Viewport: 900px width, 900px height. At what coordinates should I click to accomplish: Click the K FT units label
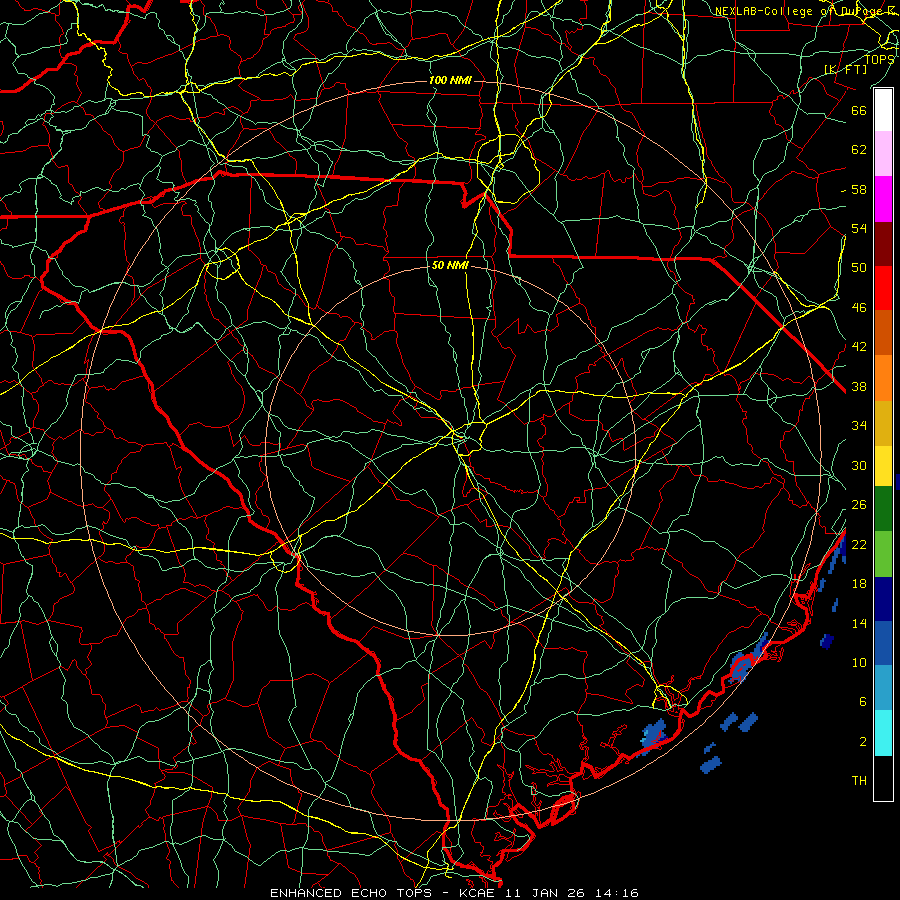[845, 70]
